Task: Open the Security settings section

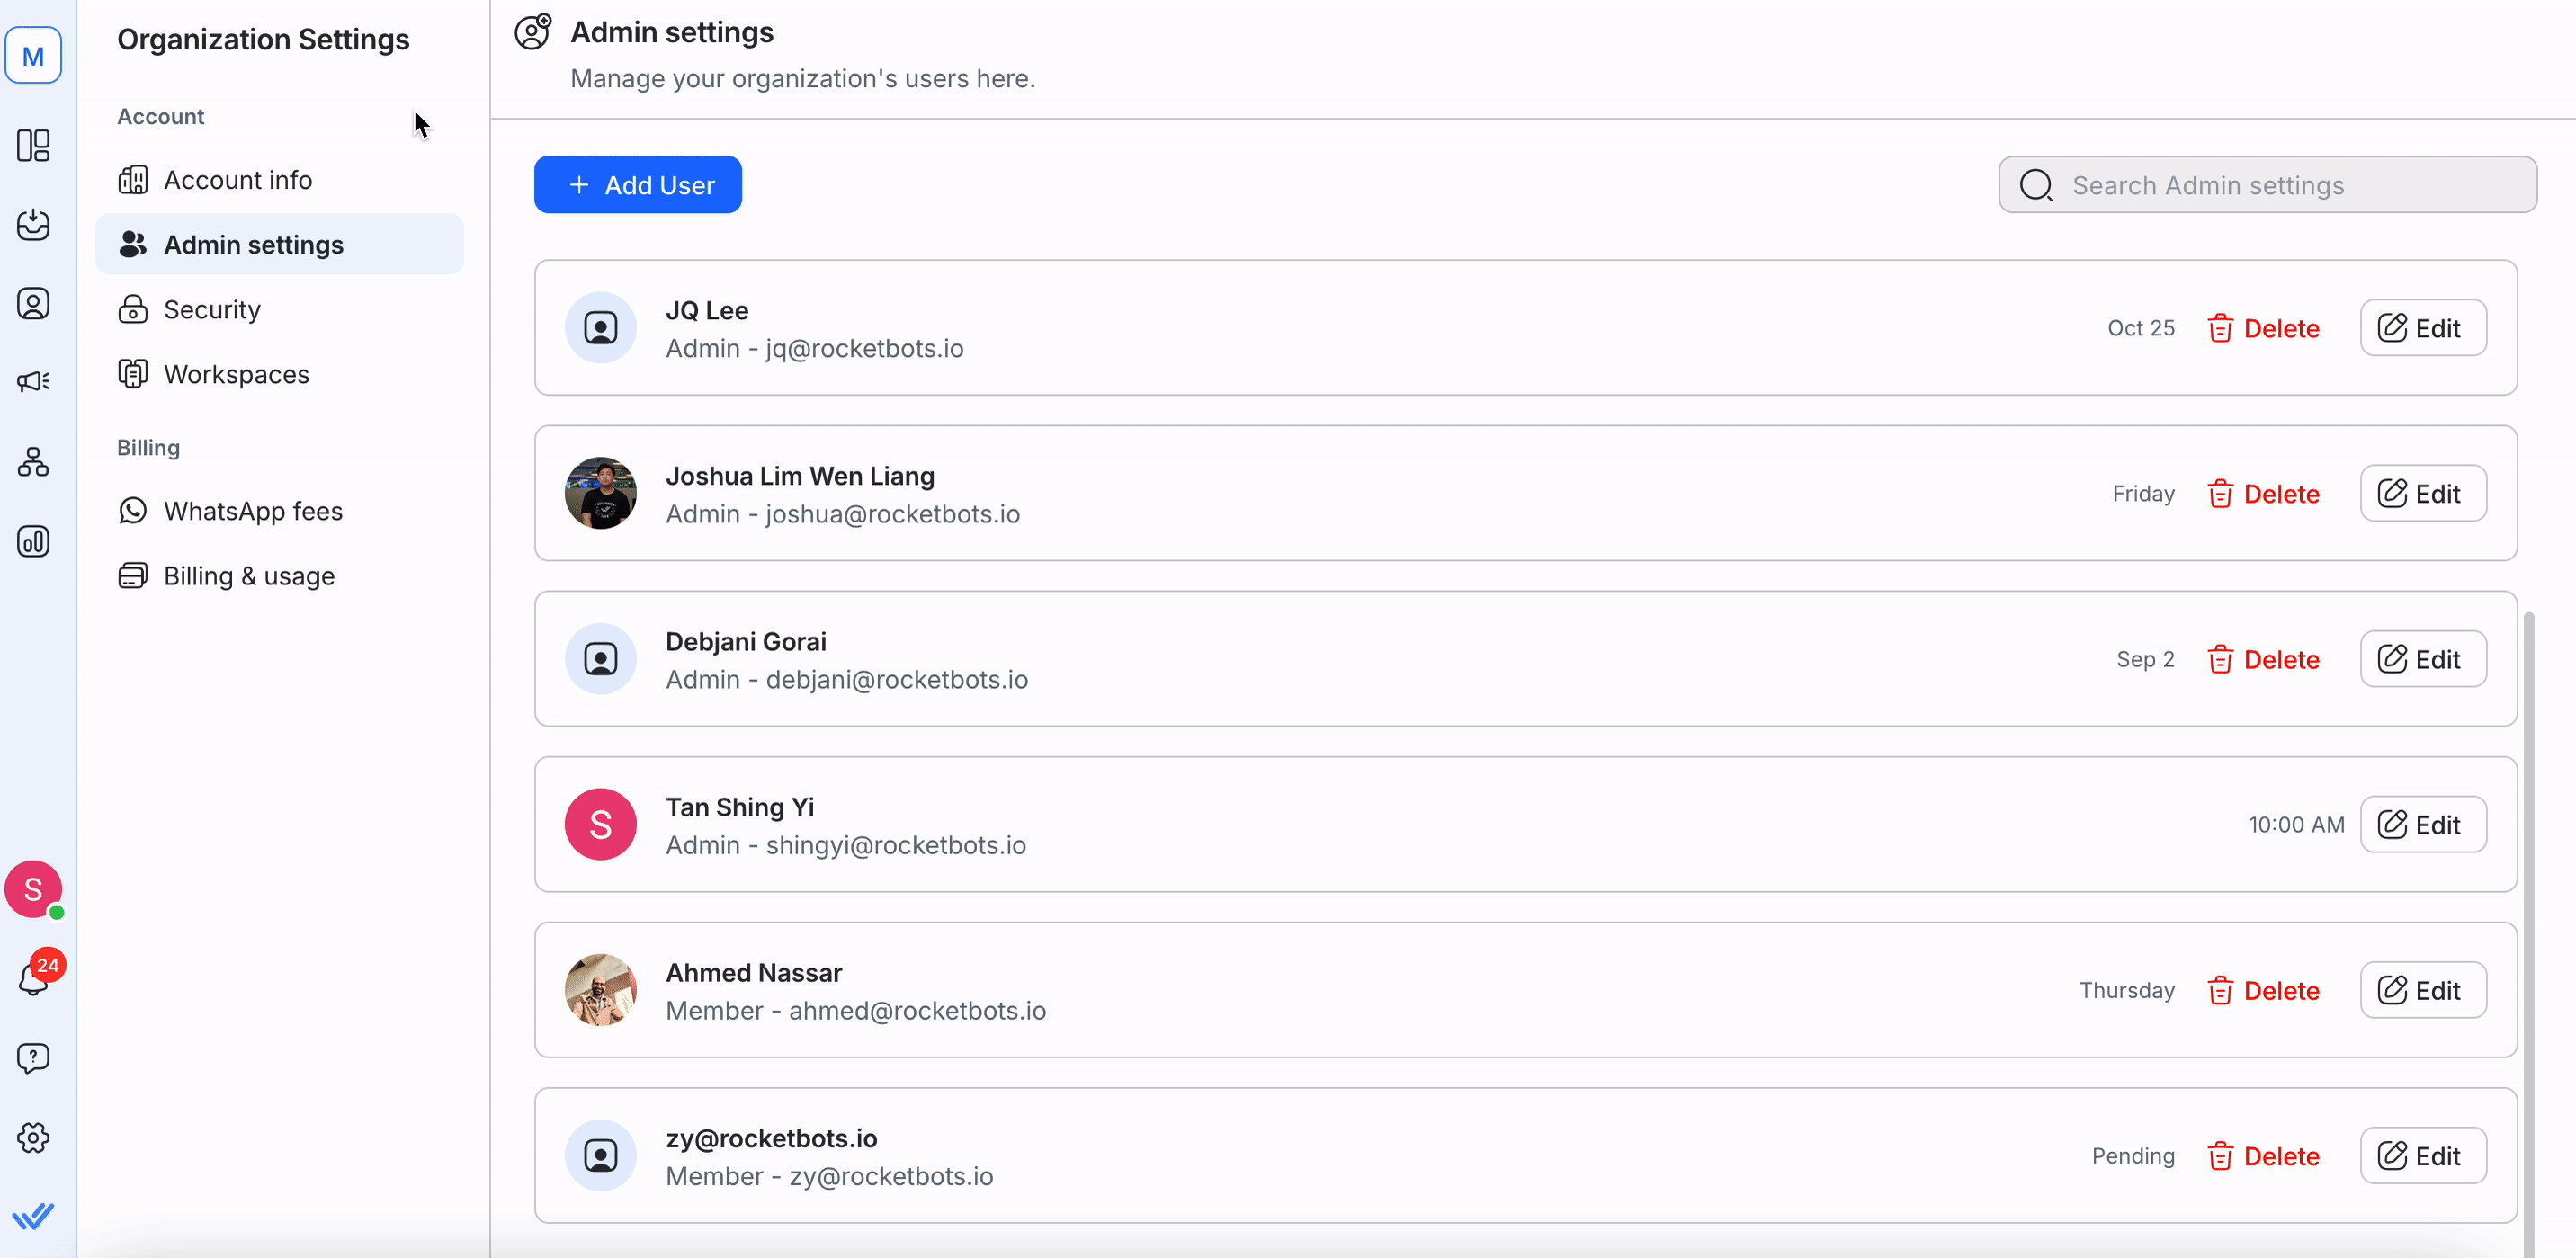Action: 212,310
